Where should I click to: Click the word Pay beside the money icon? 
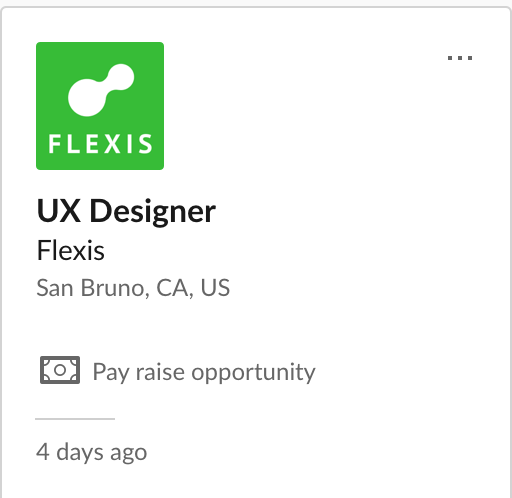(x=111, y=373)
